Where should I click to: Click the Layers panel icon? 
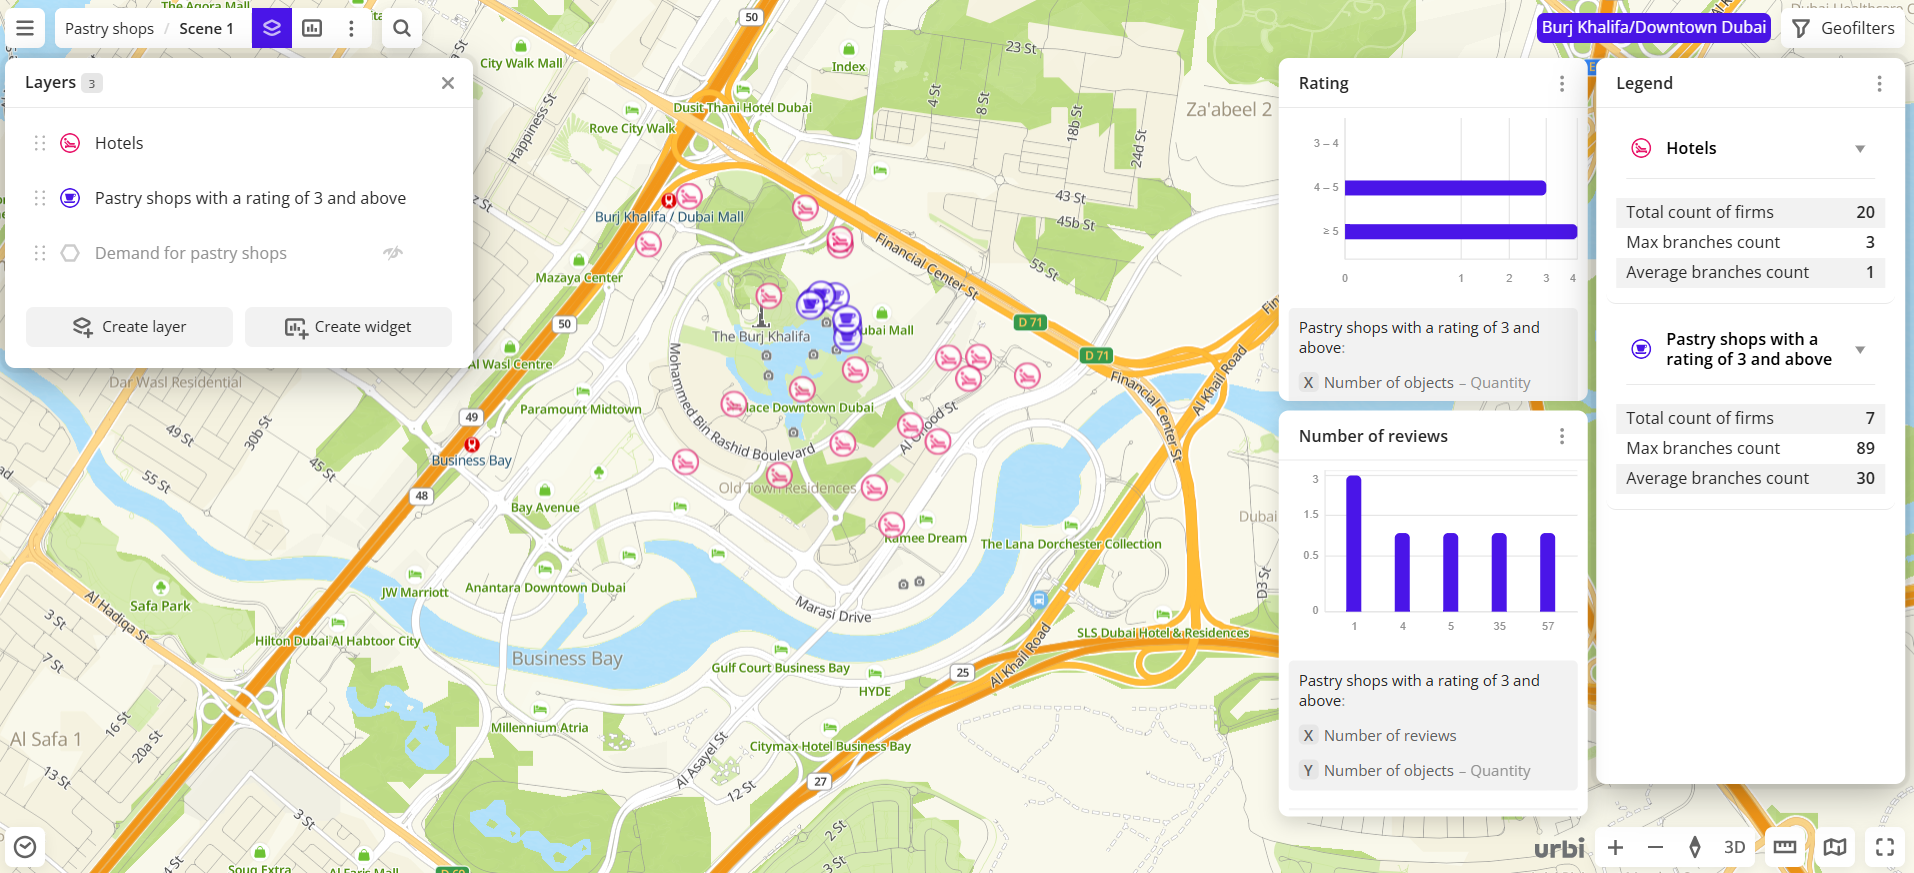272,28
